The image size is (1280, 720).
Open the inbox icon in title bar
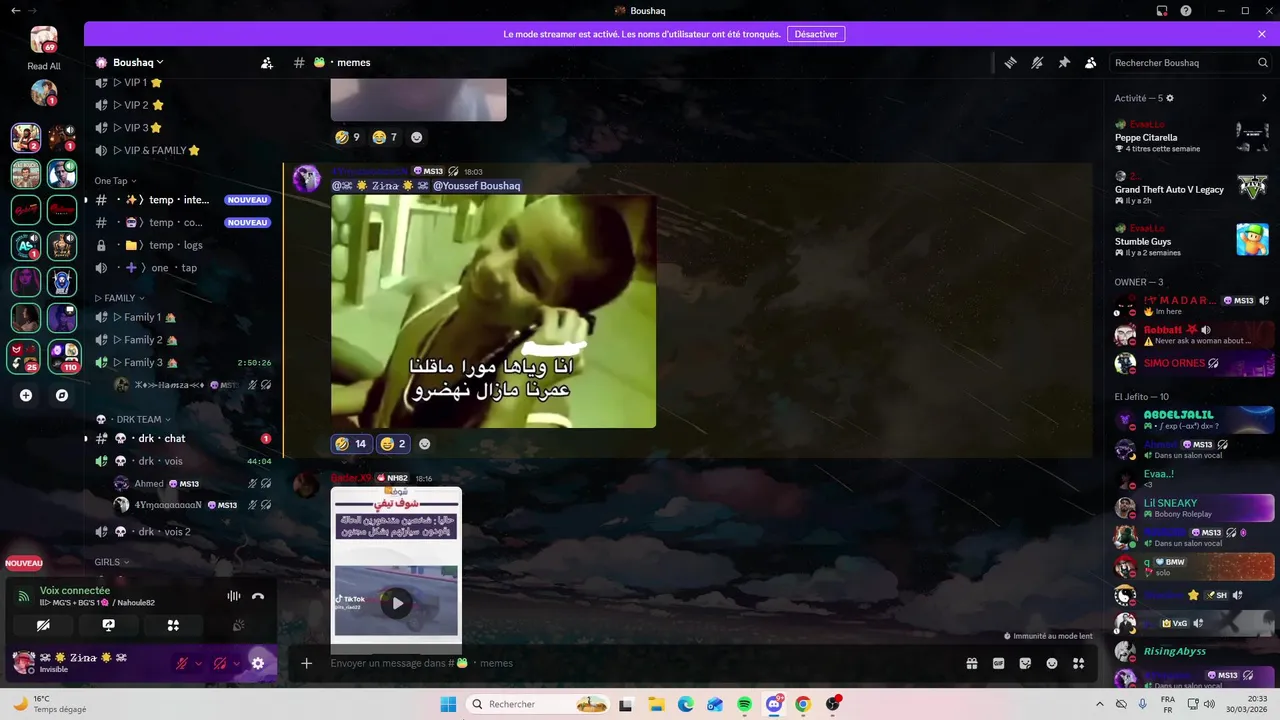coord(1162,11)
